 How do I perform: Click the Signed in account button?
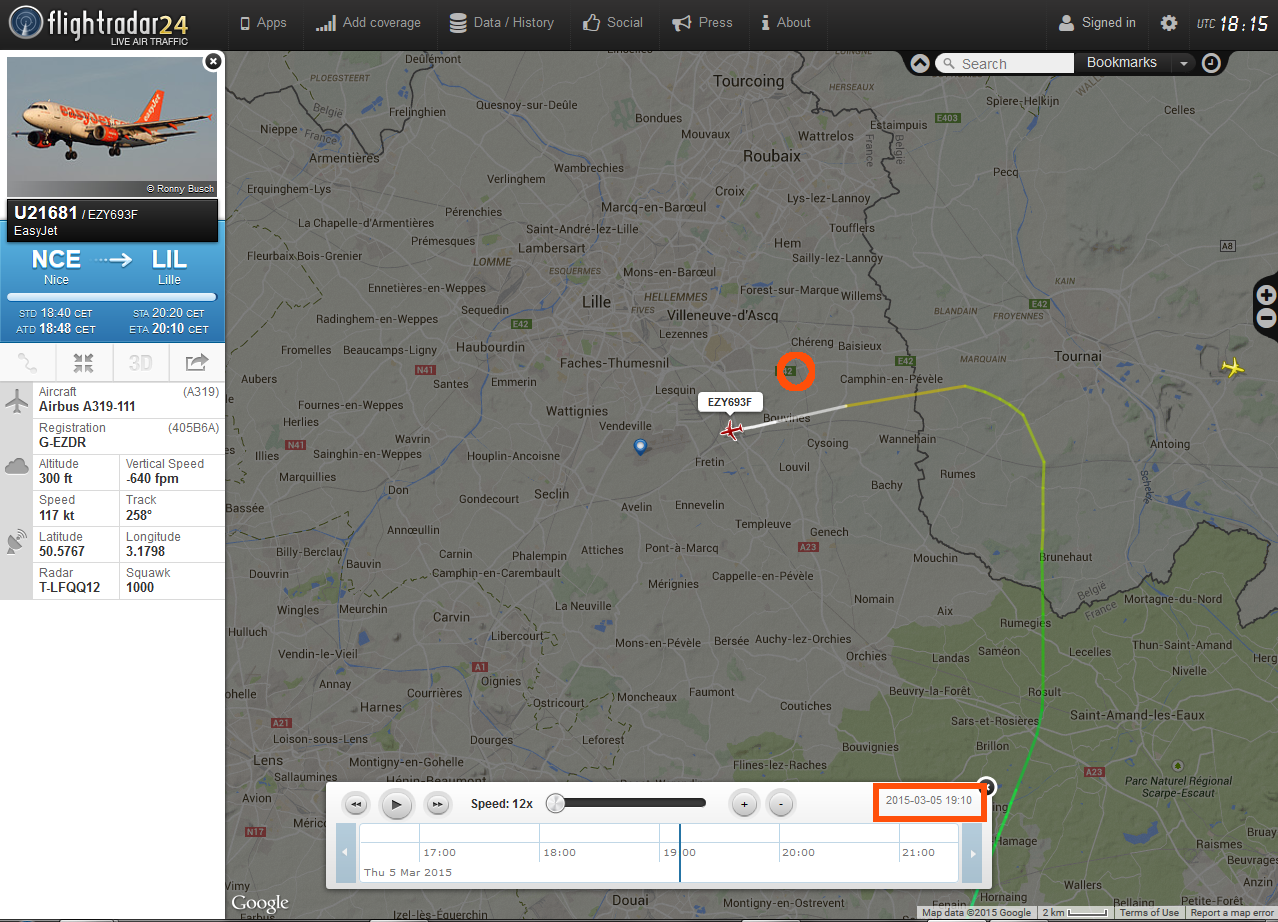tap(1096, 23)
